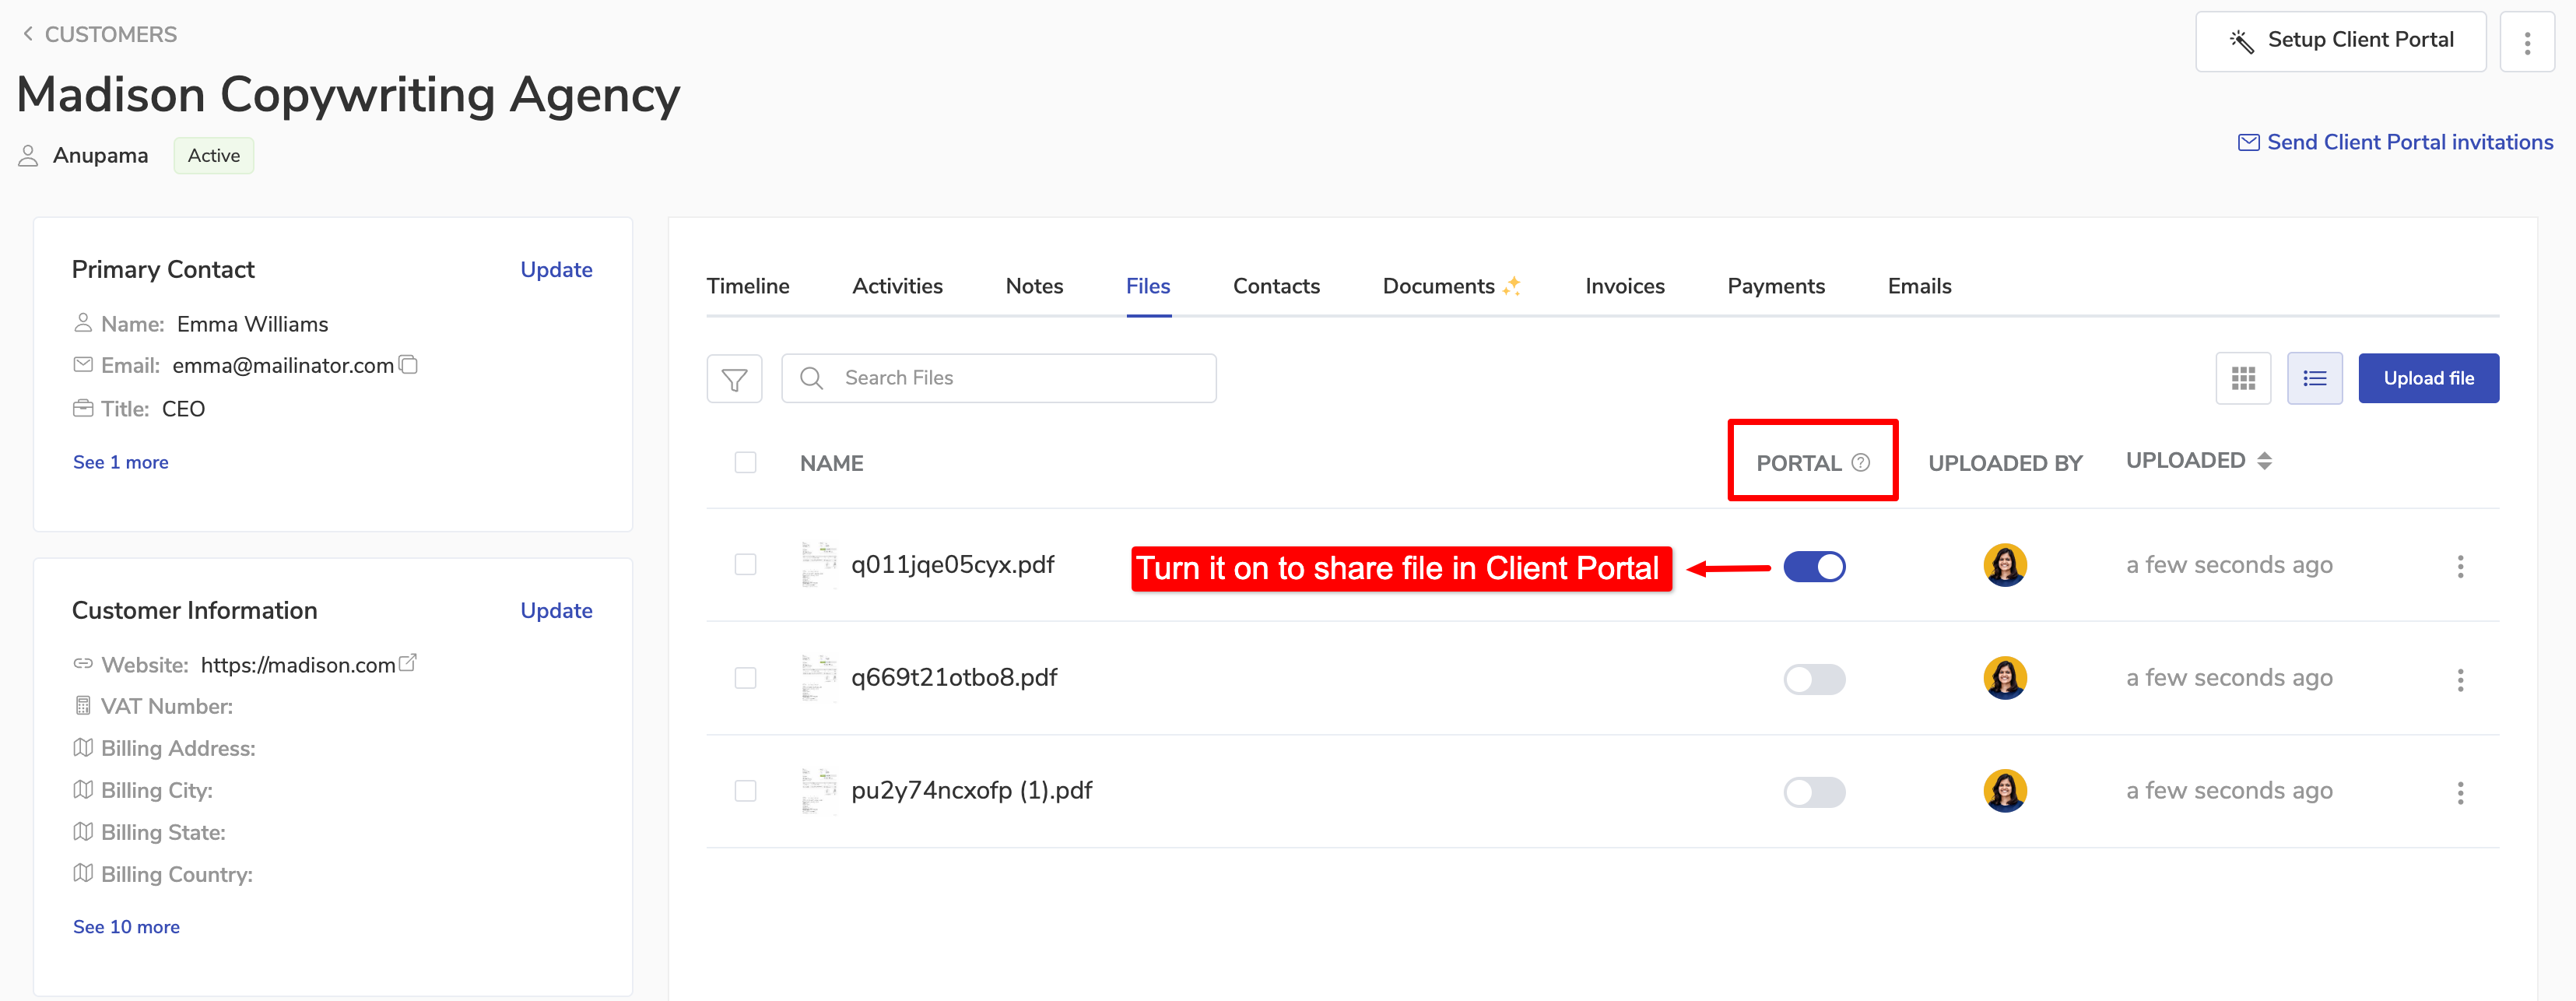The image size is (2576, 1001).
Task: Expand See 1 more in Primary Contact
Action: tap(120, 462)
